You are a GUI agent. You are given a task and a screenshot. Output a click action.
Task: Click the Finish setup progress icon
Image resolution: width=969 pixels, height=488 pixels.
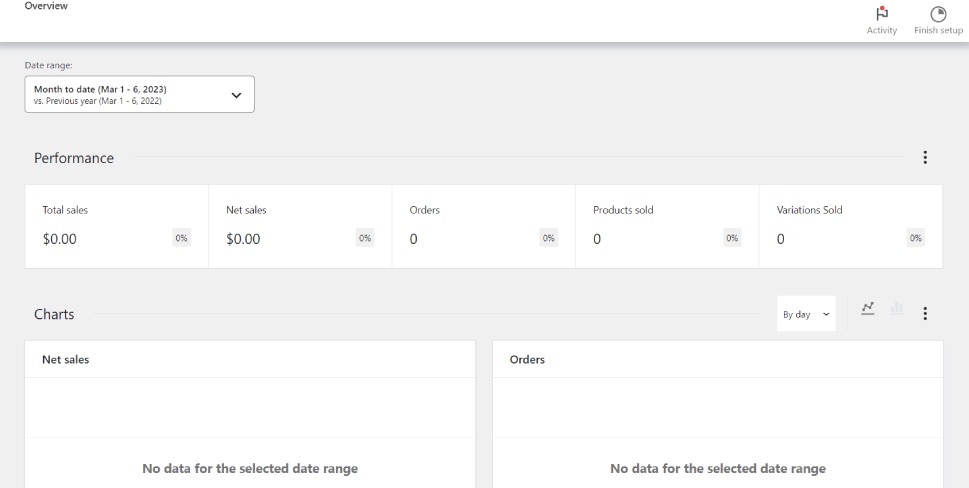[x=937, y=20]
